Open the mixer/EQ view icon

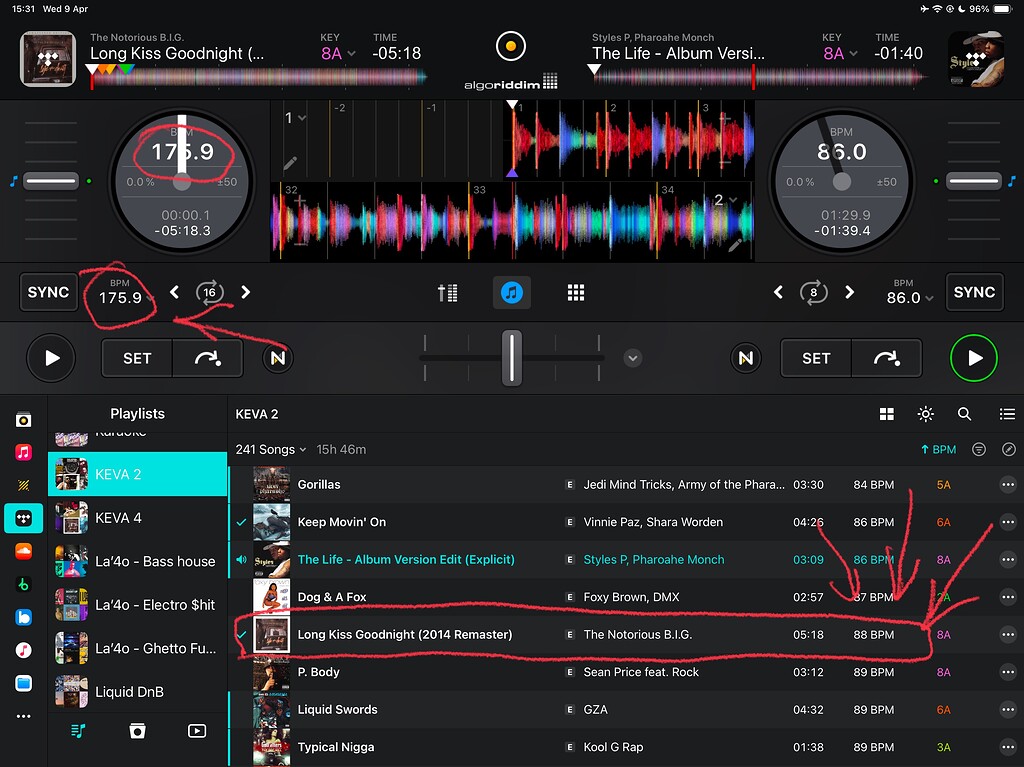click(x=448, y=292)
